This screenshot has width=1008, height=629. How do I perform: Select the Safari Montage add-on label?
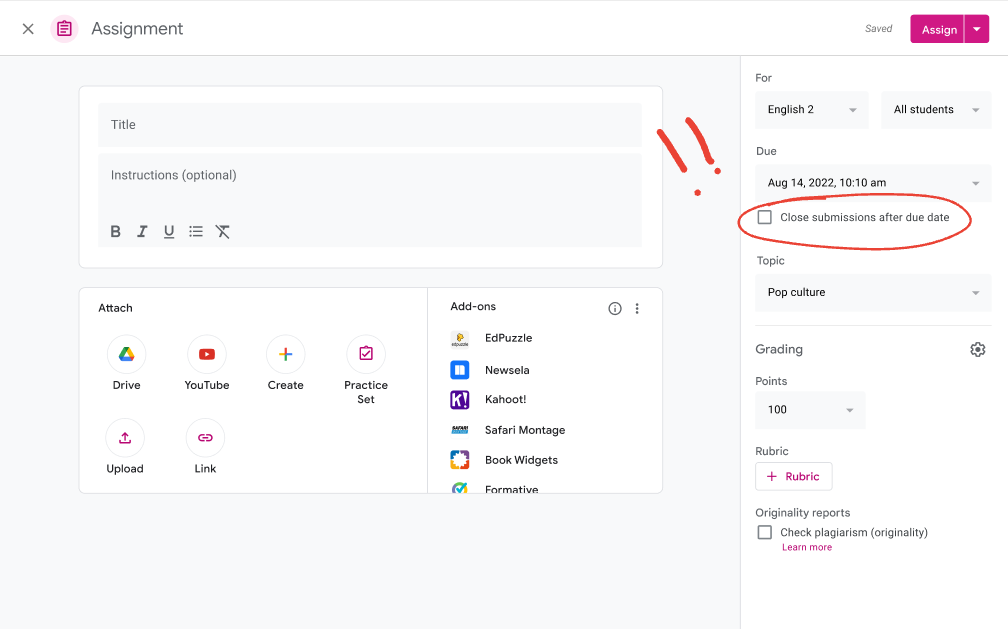click(x=525, y=430)
